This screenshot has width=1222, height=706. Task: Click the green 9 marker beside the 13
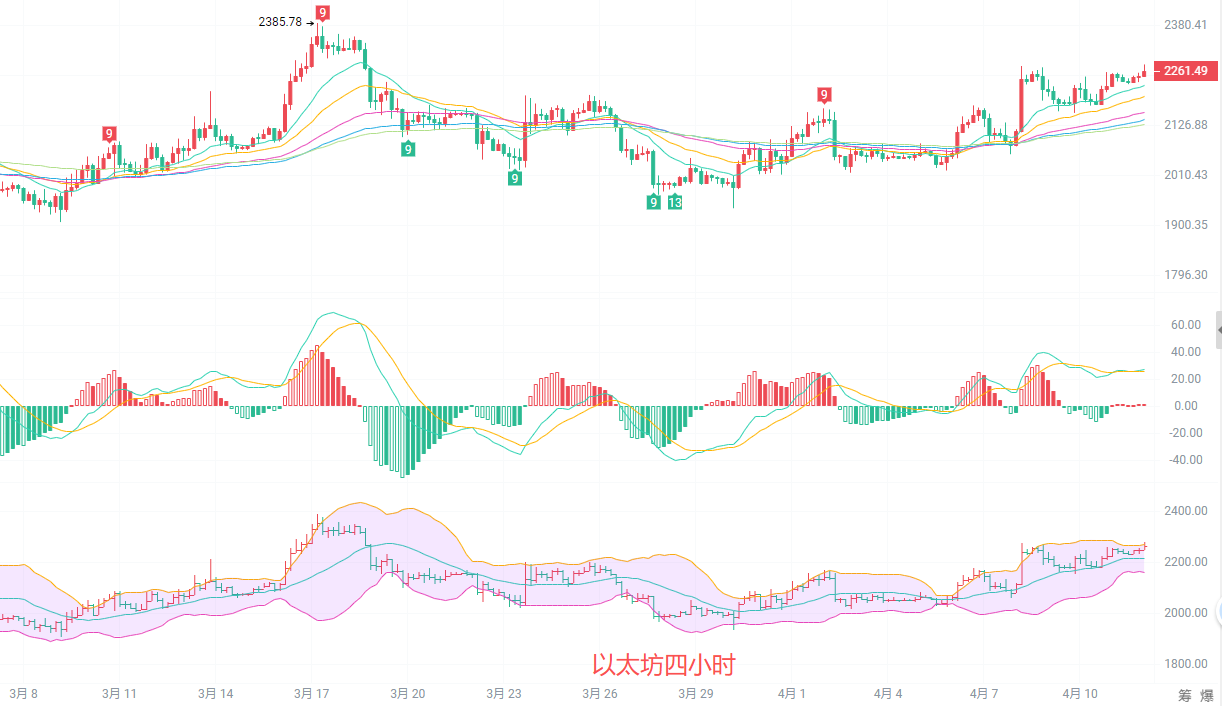654,203
